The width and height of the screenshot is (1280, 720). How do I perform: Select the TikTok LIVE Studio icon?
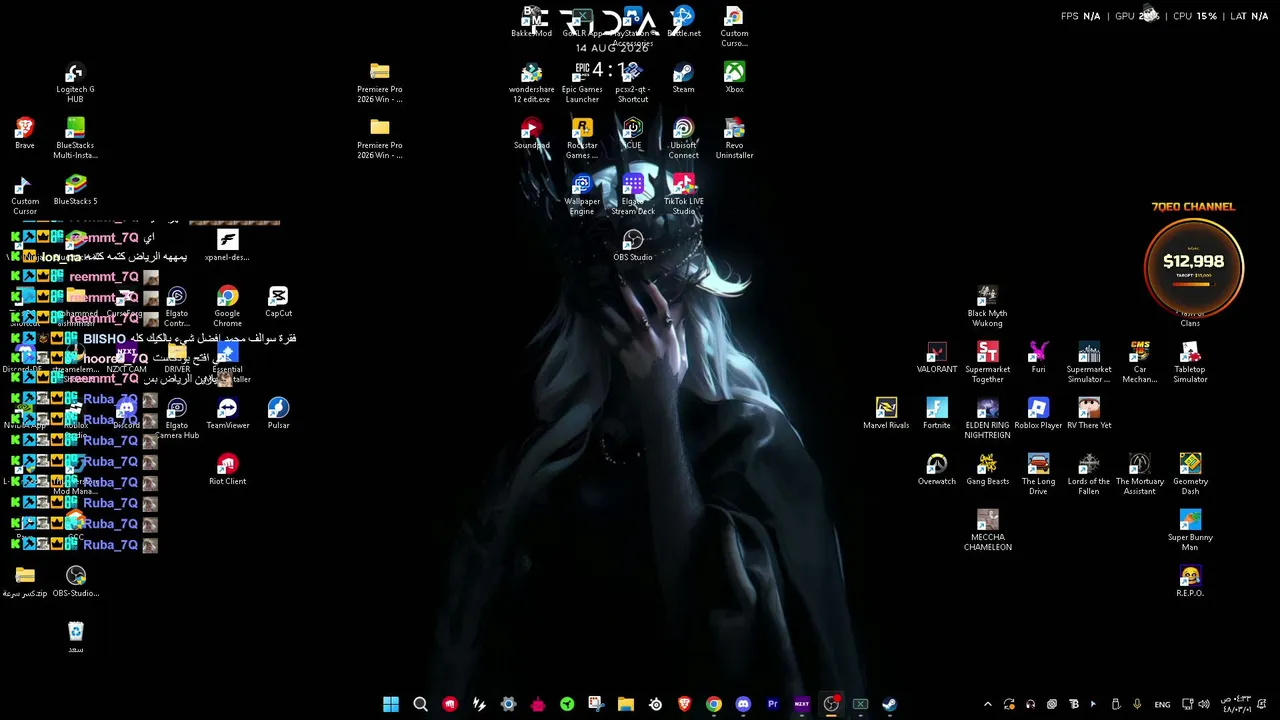tap(683, 195)
